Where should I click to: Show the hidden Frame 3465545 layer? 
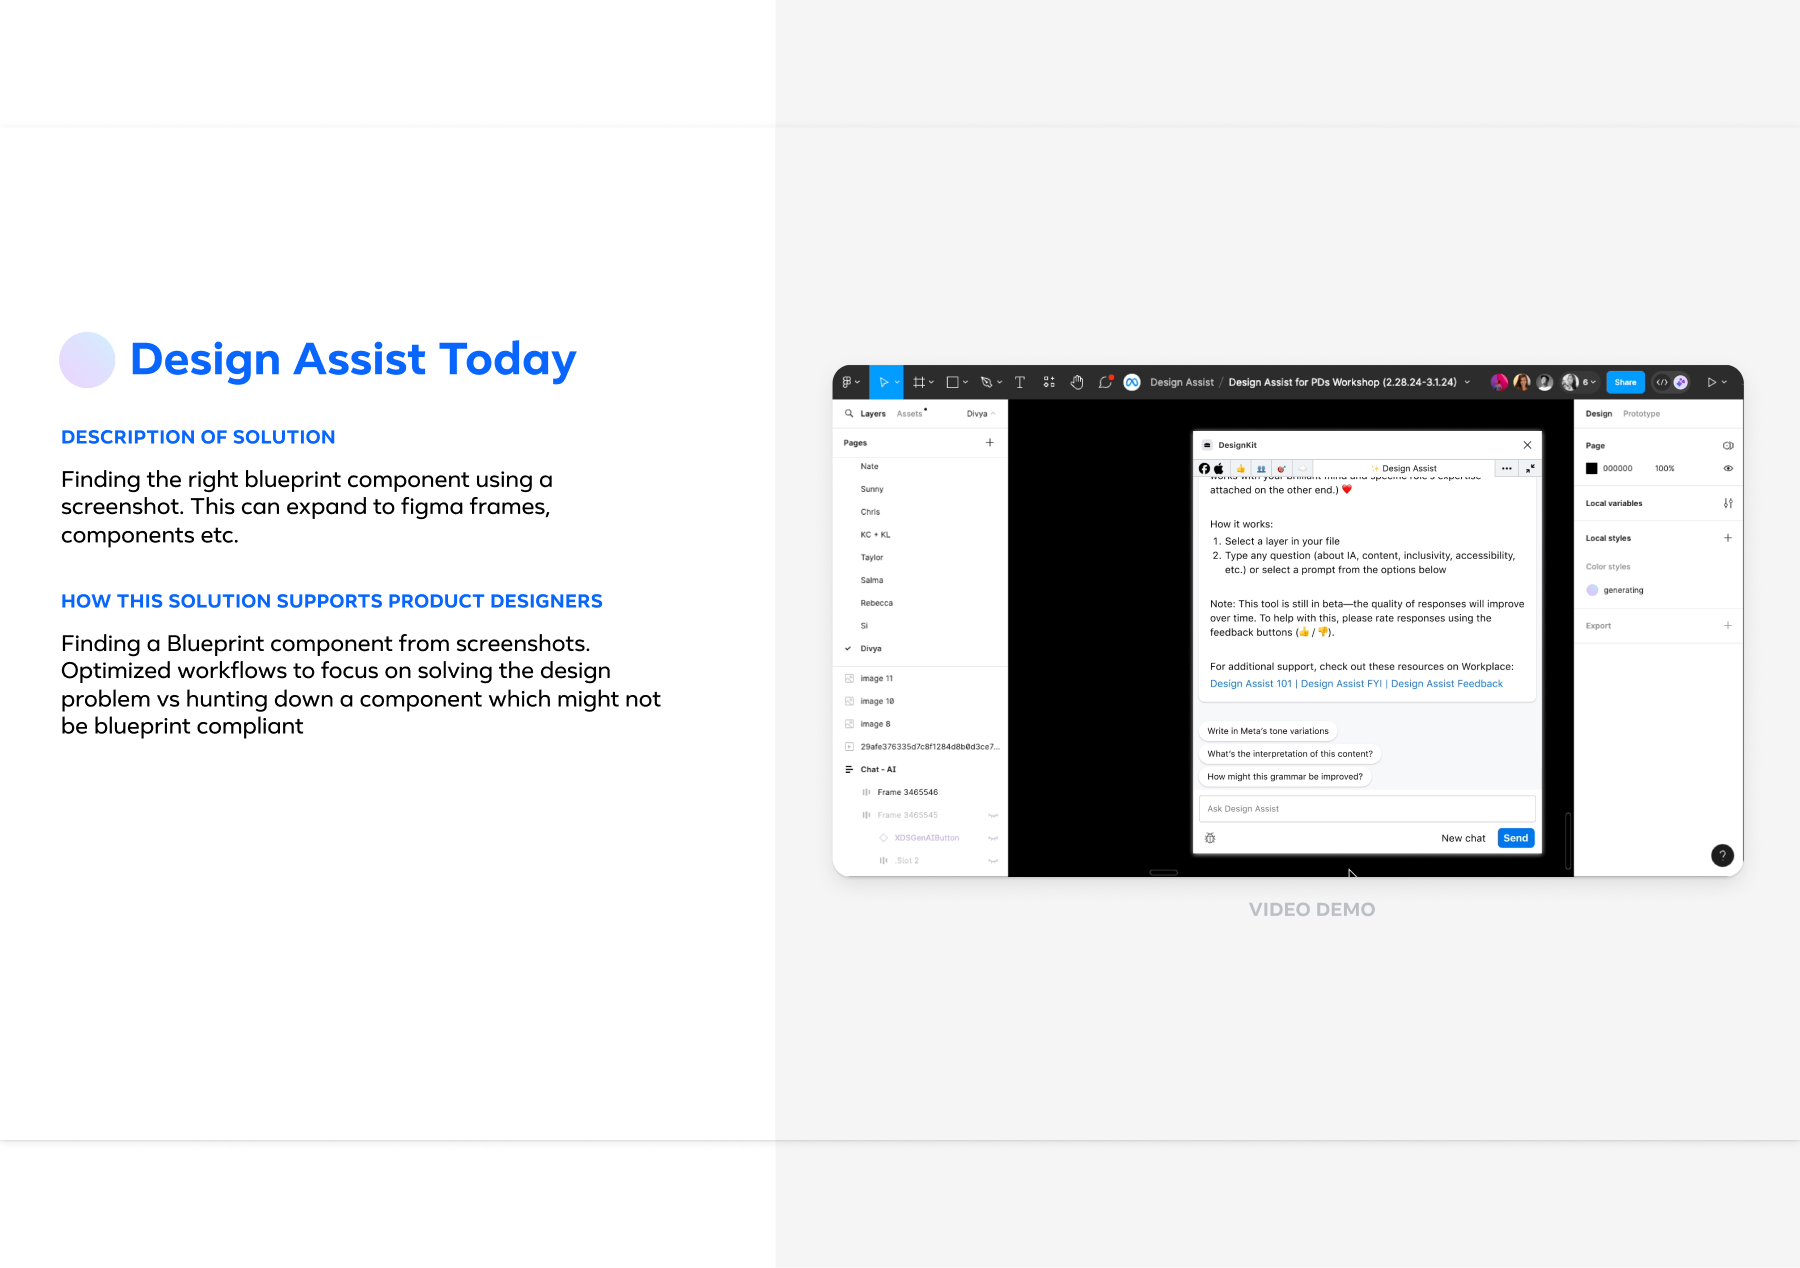point(993,815)
